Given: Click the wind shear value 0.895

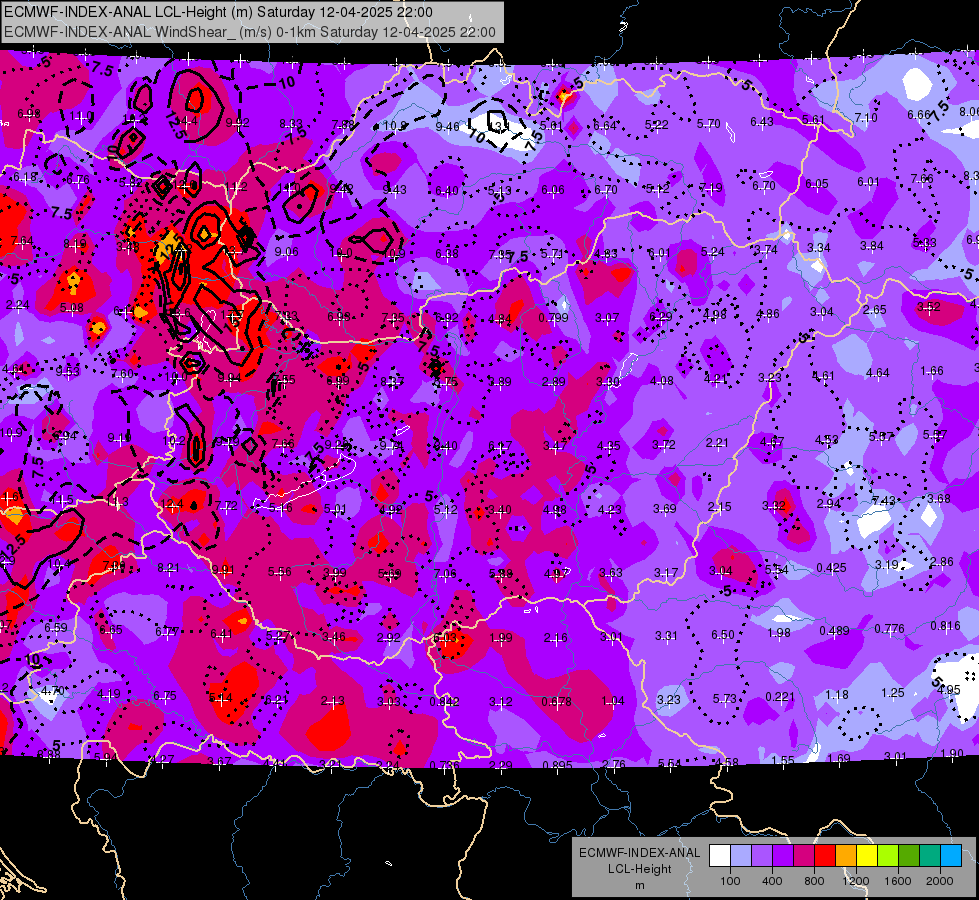Looking at the screenshot, I should (557, 766).
